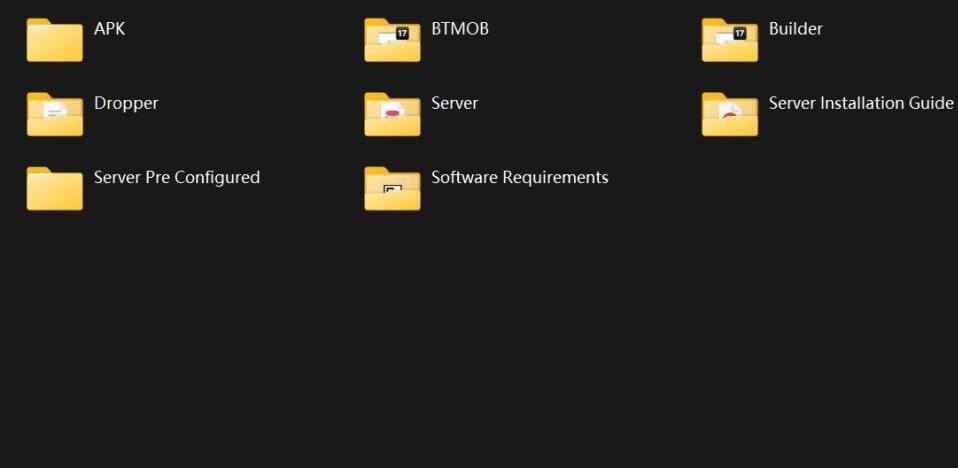
Task: Select the Server Pre Configured folder icon
Action: pos(54,188)
